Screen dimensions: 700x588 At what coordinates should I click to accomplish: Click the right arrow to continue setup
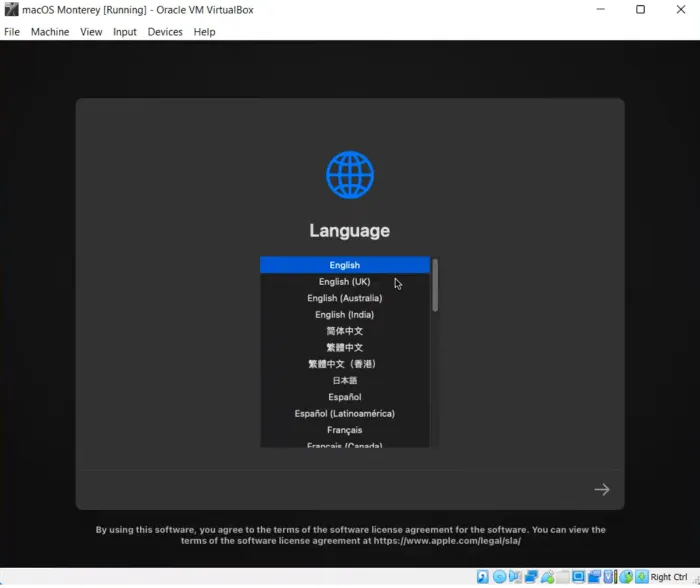(601, 489)
